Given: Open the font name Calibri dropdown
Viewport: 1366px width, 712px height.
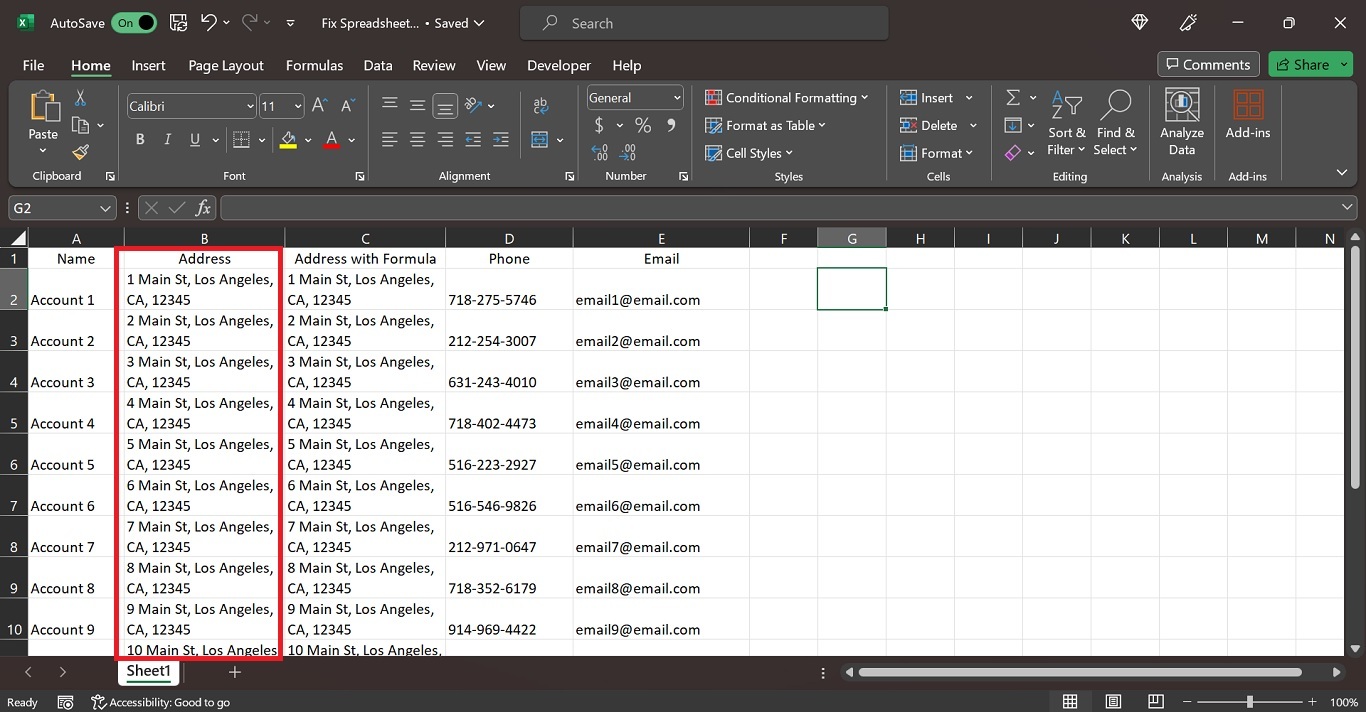Looking at the screenshot, I should (250, 106).
